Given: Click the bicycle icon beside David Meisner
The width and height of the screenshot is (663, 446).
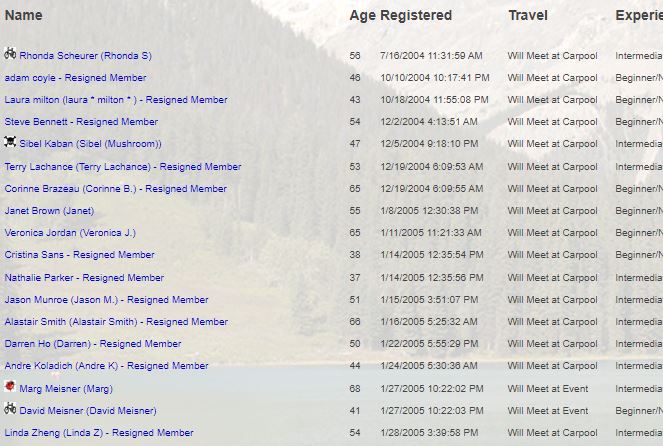Looking at the screenshot, I should [x=10, y=408].
